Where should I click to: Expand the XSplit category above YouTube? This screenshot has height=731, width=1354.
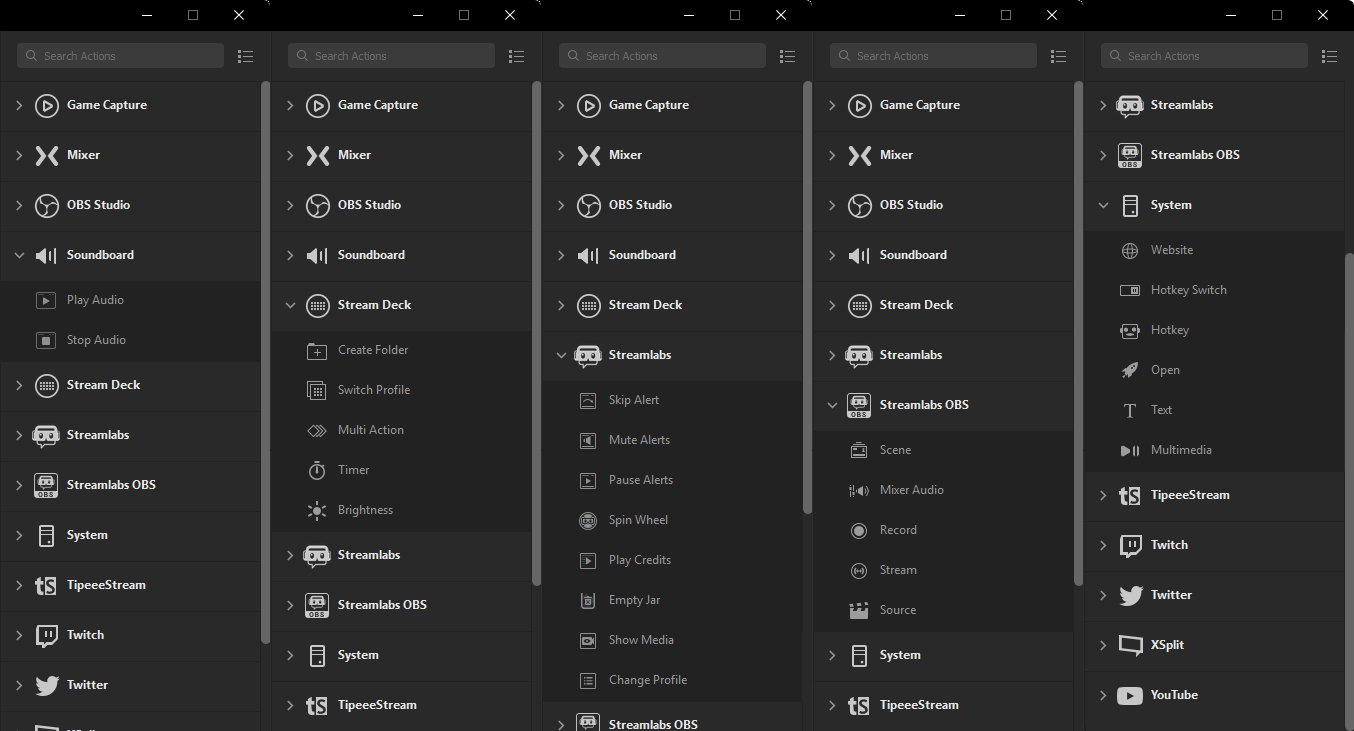click(x=1103, y=645)
